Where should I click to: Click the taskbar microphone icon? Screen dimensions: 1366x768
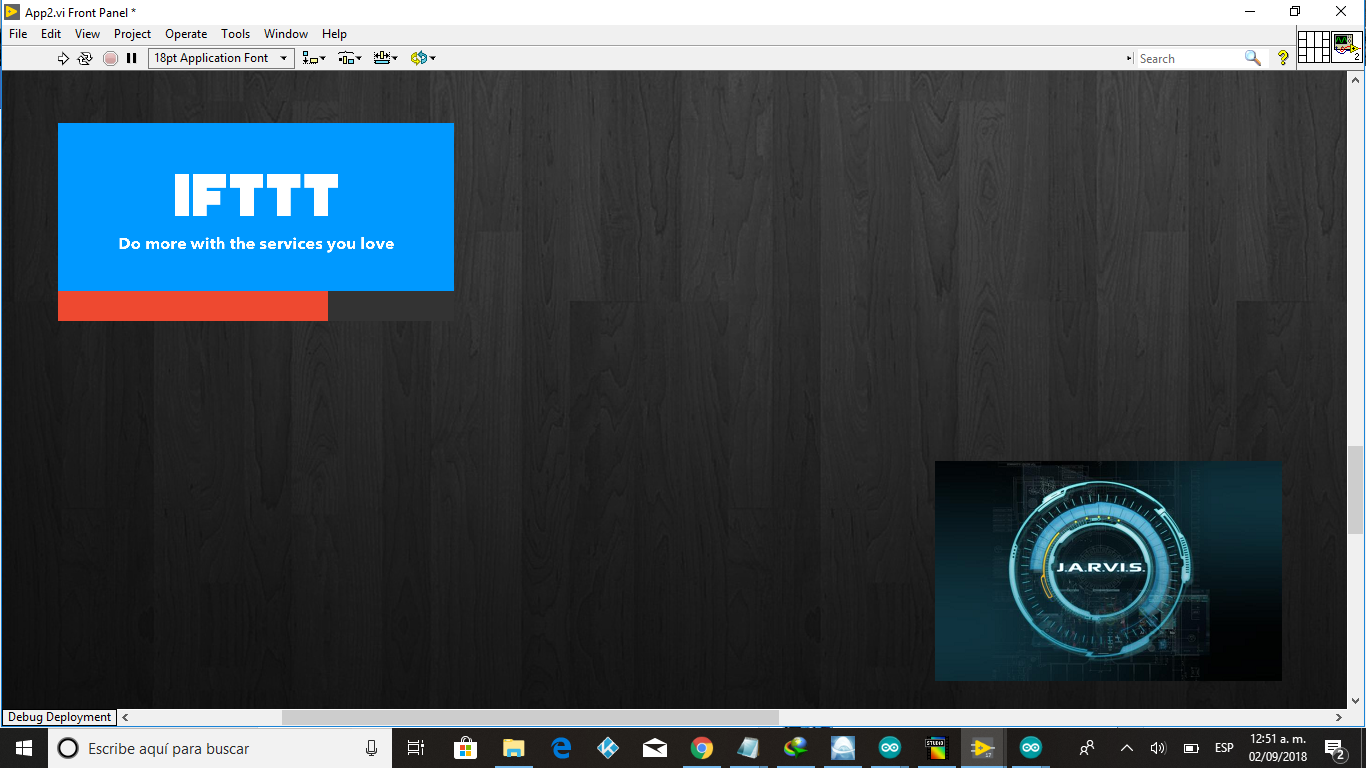[371, 748]
